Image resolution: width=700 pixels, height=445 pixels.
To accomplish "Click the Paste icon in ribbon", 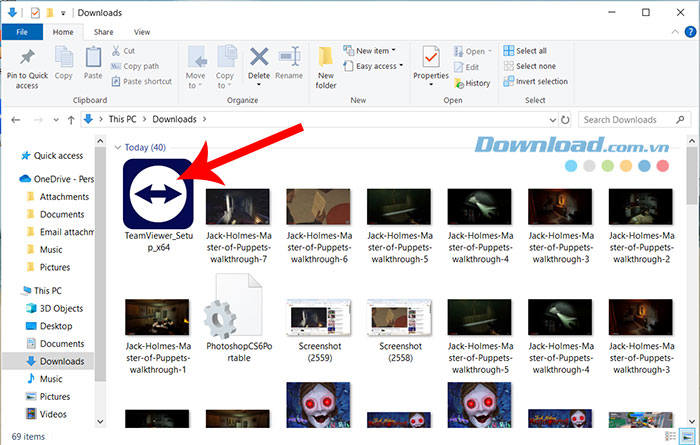I will 93,60.
